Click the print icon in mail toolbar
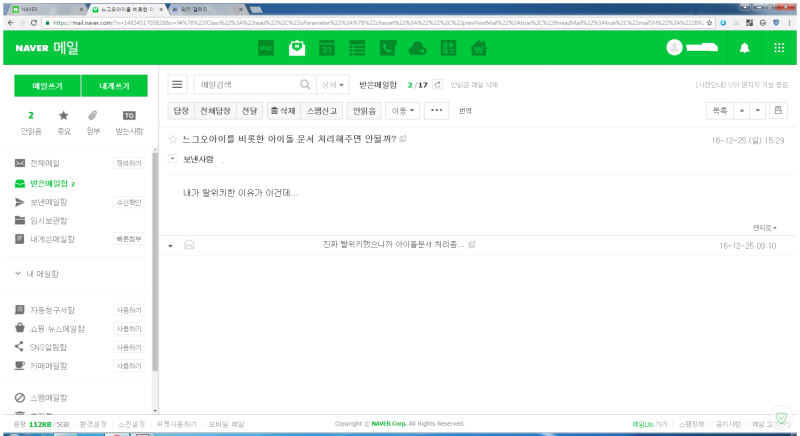This screenshot has width=800, height=436. click(x=778, y=111)
